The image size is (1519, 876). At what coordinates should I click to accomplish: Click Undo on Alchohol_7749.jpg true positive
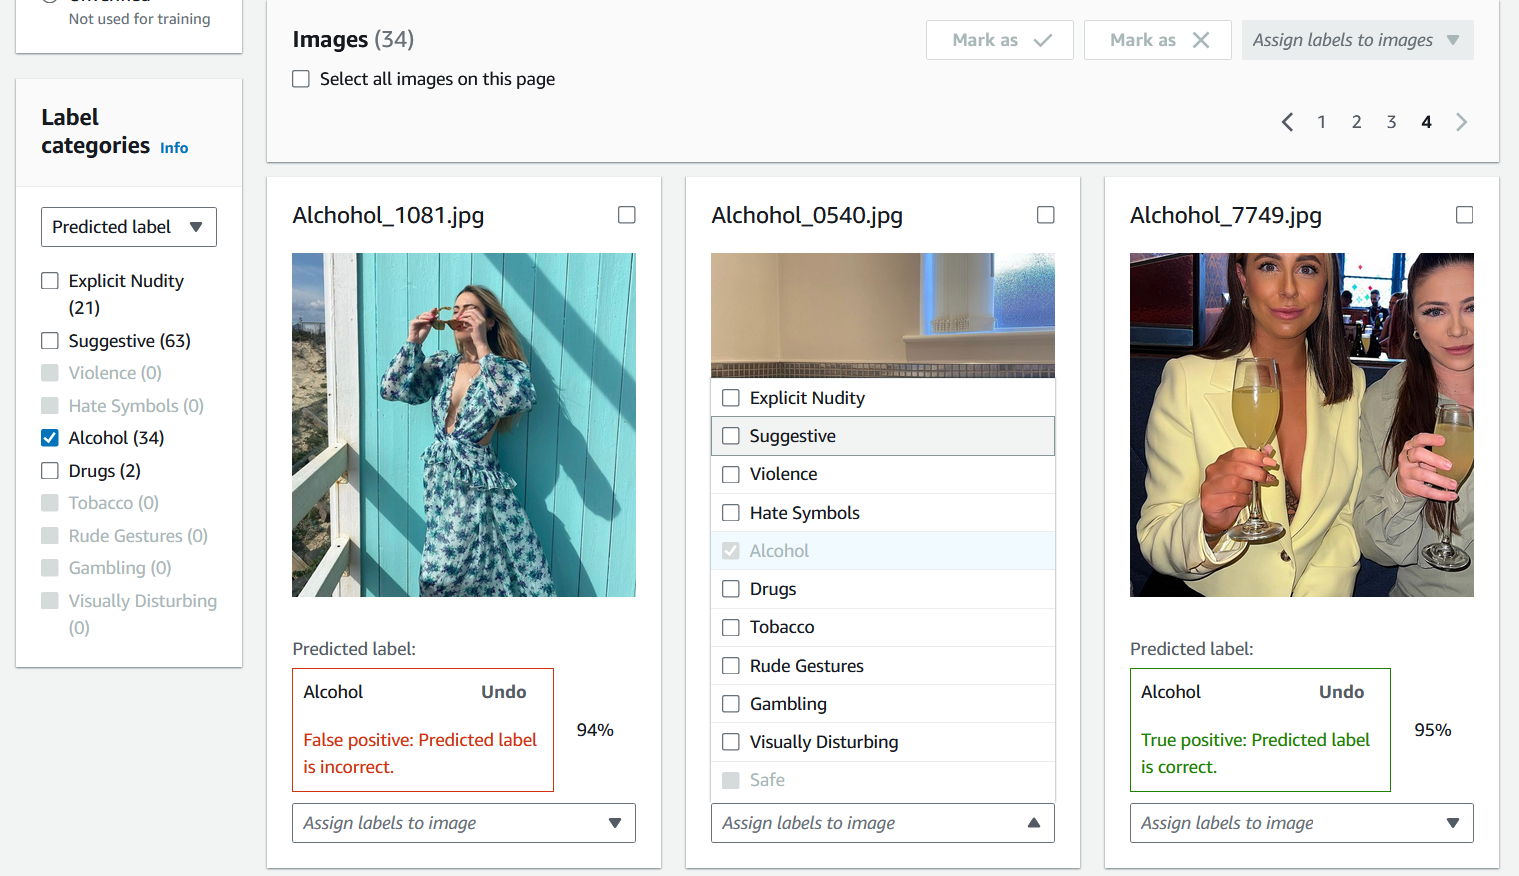(x=1341, y=691)
